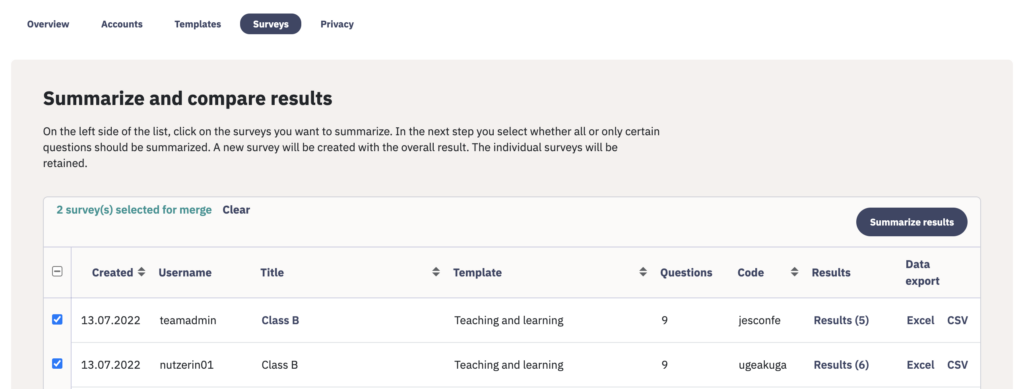
Task: Switch to the Accounts tab
Action: click(x=121, y=24)
